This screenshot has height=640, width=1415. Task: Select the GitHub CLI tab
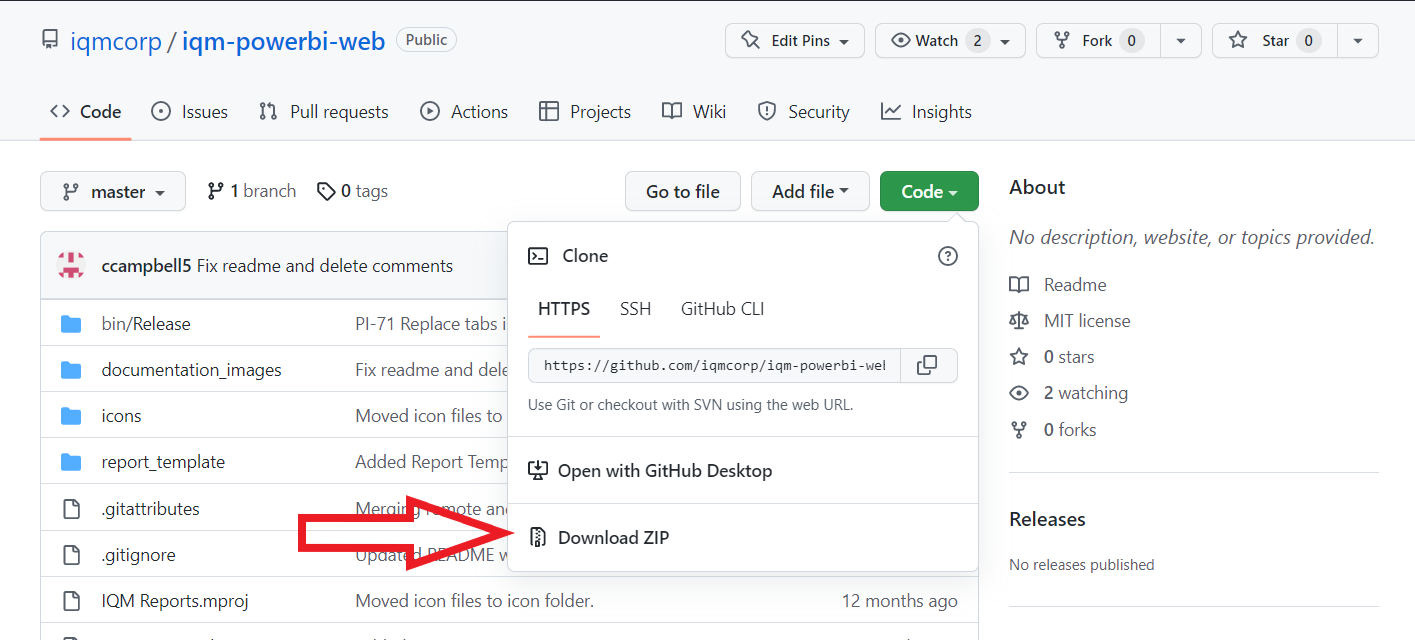pos(722,309)
